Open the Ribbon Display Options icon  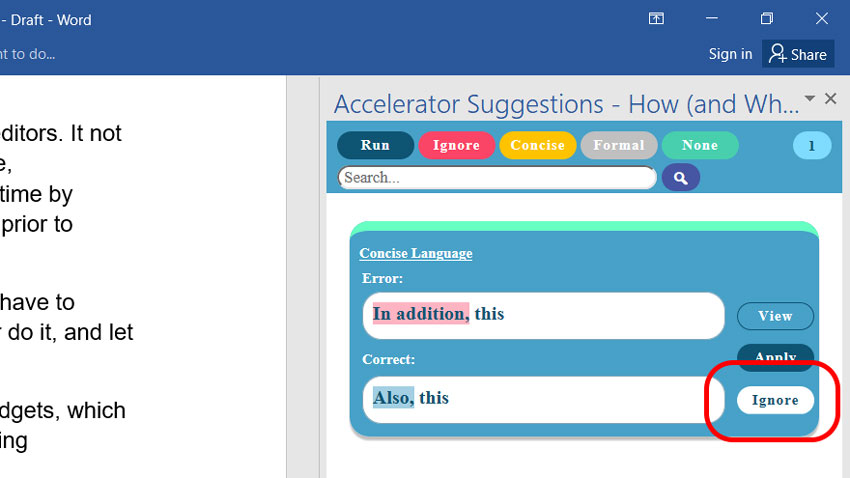tap(656, 19)
